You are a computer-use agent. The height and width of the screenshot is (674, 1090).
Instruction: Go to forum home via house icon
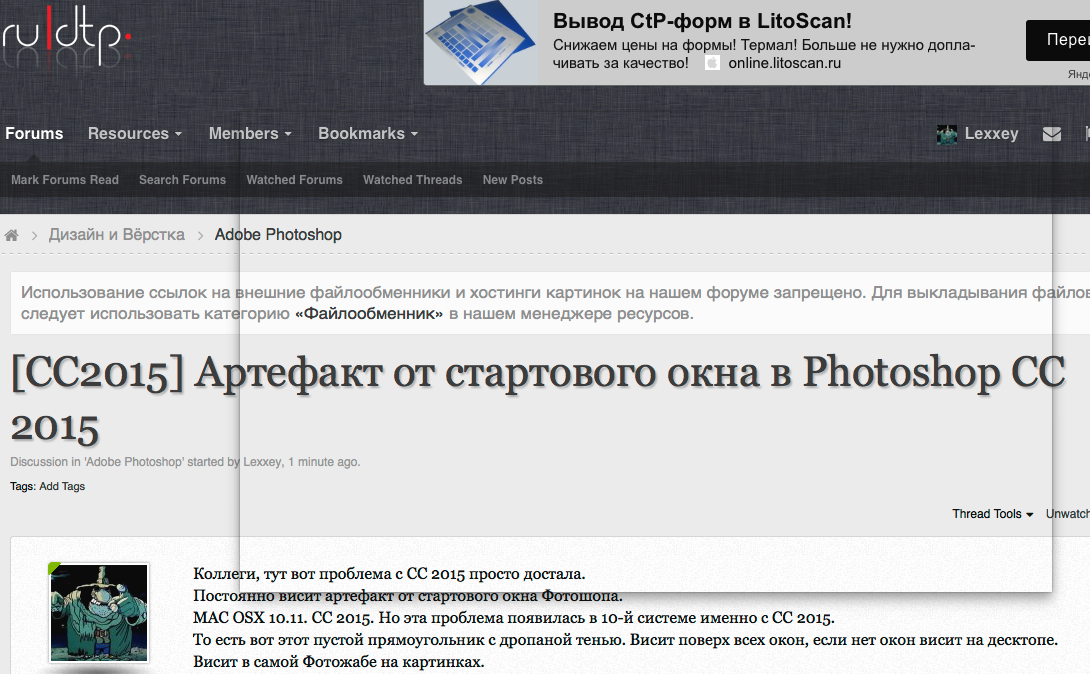(11, 235)
